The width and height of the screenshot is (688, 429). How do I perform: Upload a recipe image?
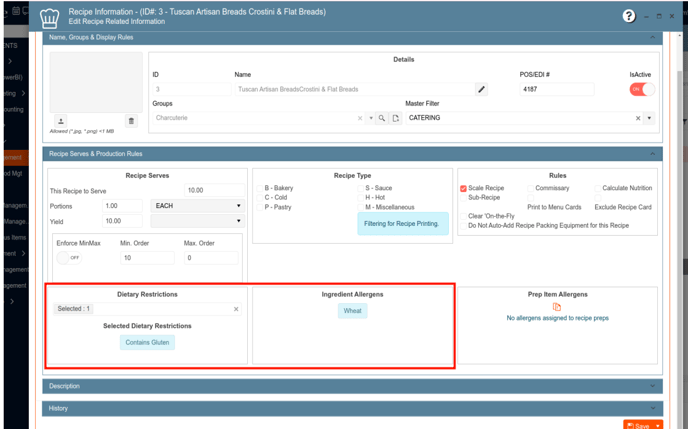tap(61, 121)
